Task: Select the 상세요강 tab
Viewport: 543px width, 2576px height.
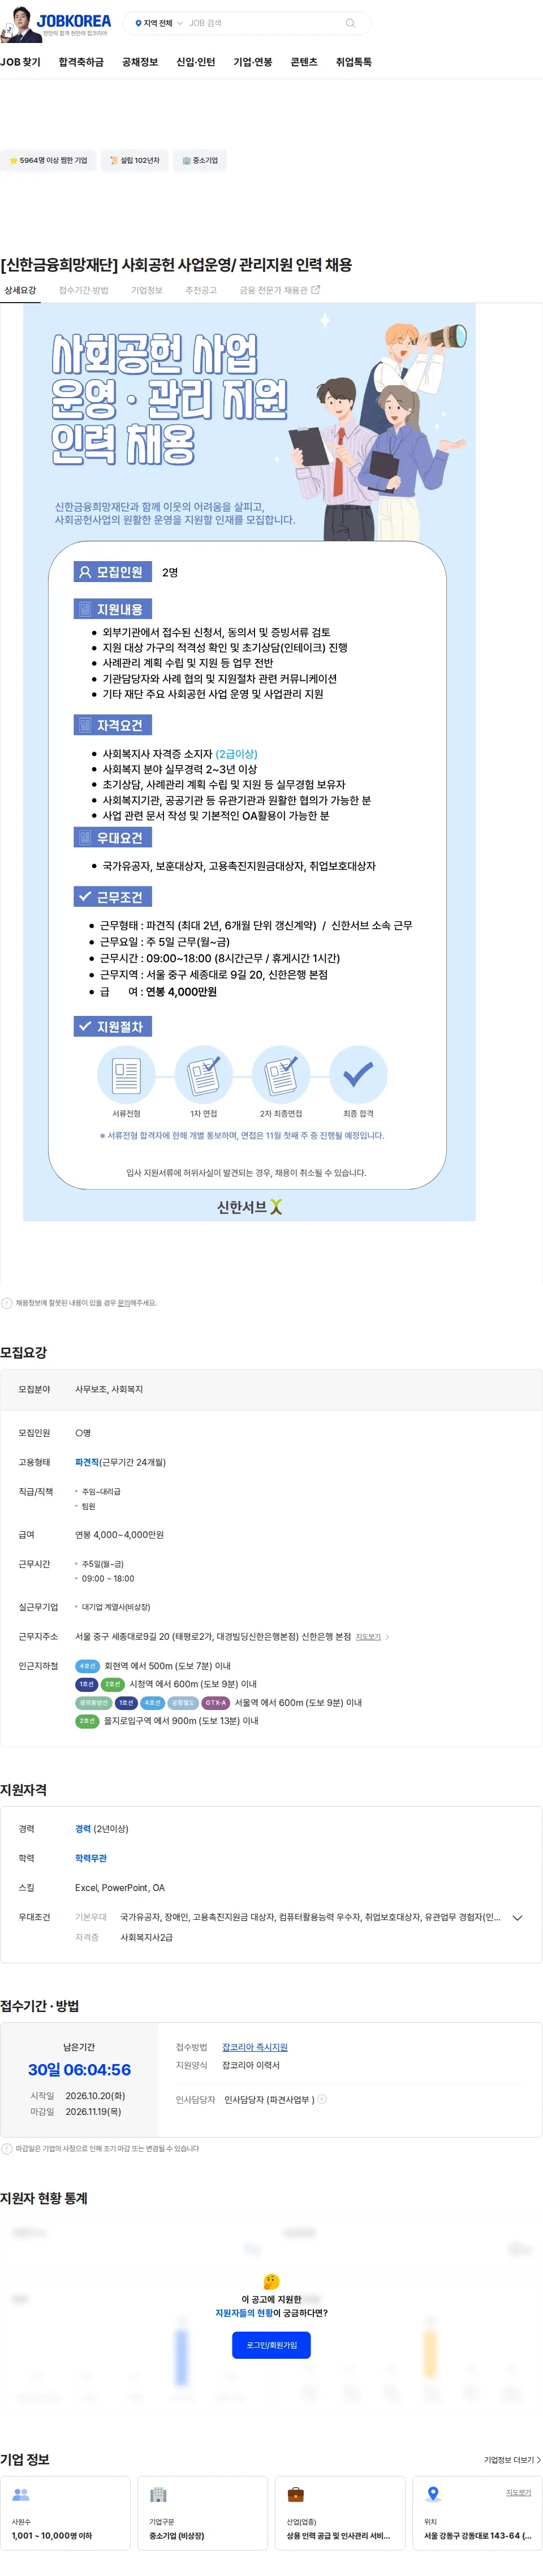Action: pos(20,290)
